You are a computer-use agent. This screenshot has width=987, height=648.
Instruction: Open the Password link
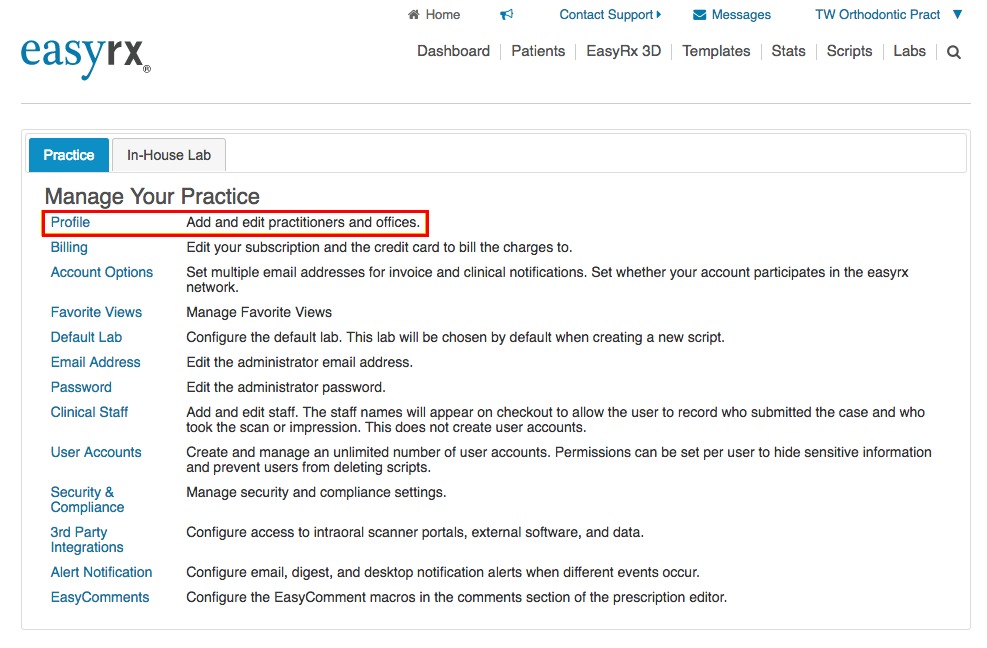click(x=81, y=387)
